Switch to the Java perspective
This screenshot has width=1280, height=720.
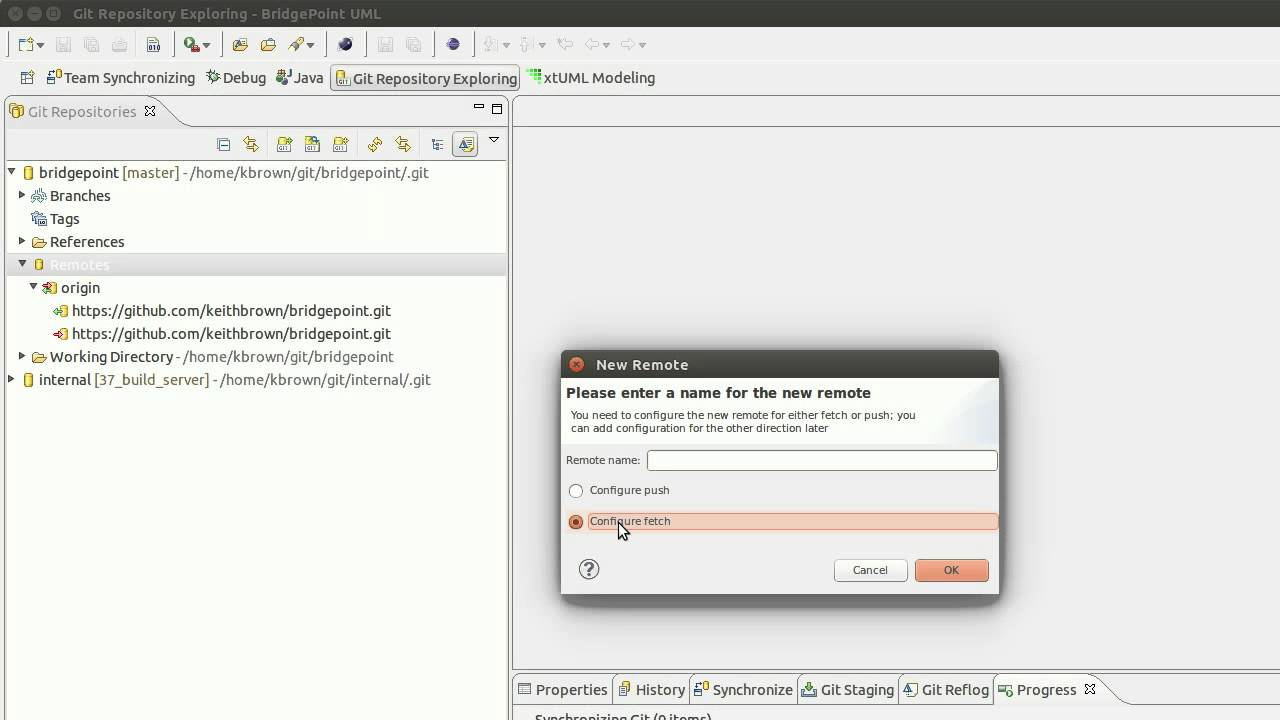[x=300, y=78]
